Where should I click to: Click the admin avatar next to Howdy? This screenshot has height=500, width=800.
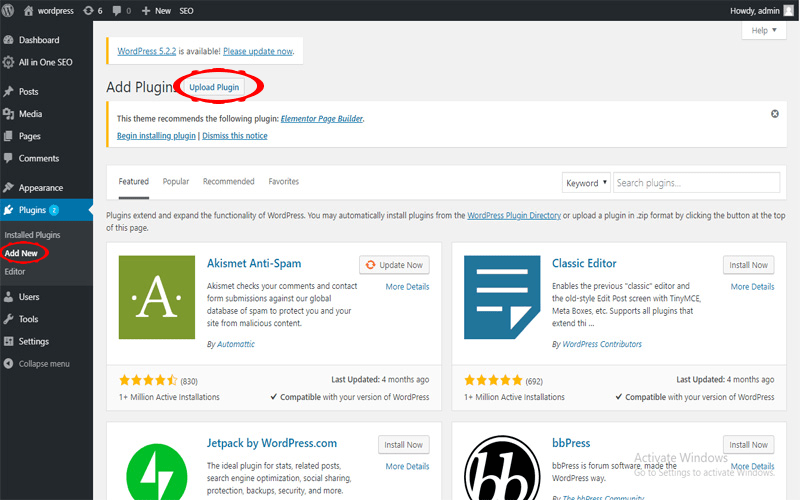tap(789, 11)
